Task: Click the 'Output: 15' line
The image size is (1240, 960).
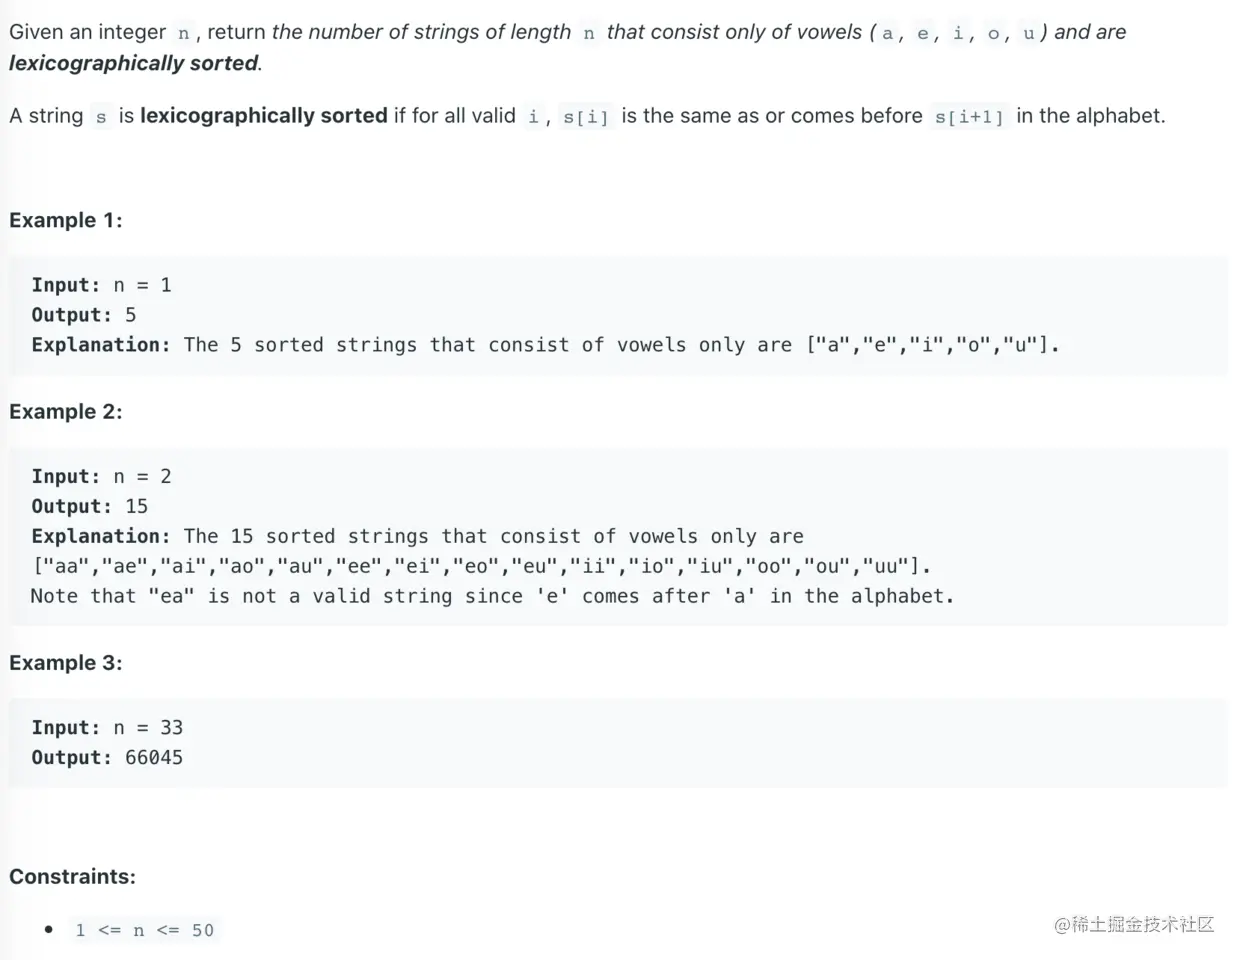Action: coord(89,506)
